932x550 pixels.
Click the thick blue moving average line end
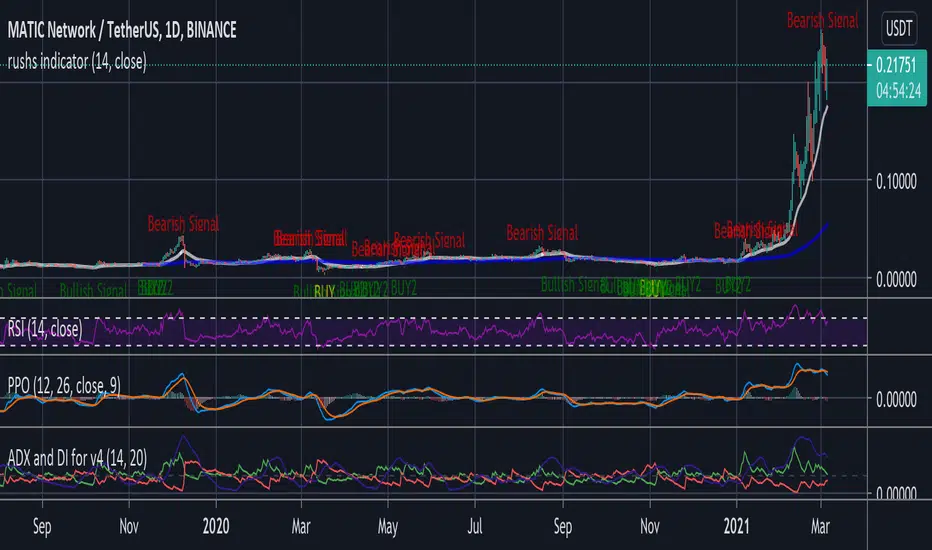pos(825,227)
